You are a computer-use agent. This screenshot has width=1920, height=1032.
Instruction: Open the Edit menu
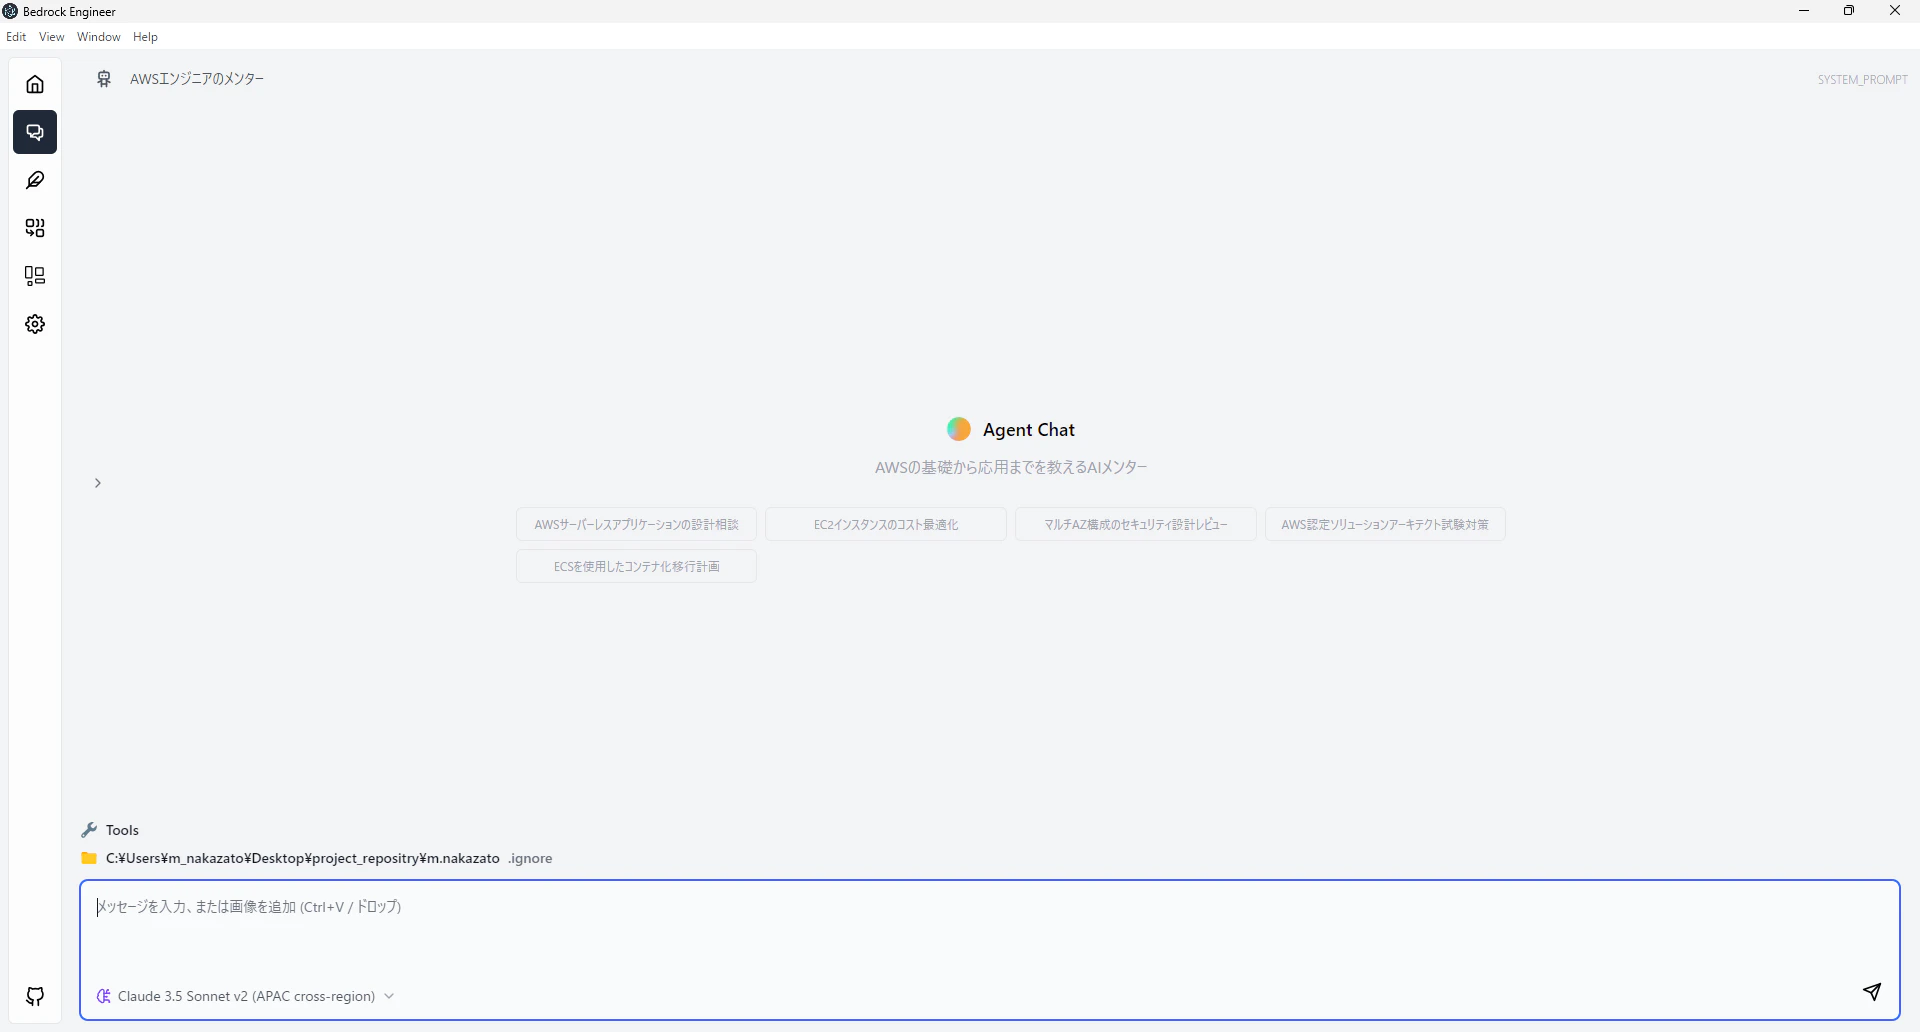[16, 37]
